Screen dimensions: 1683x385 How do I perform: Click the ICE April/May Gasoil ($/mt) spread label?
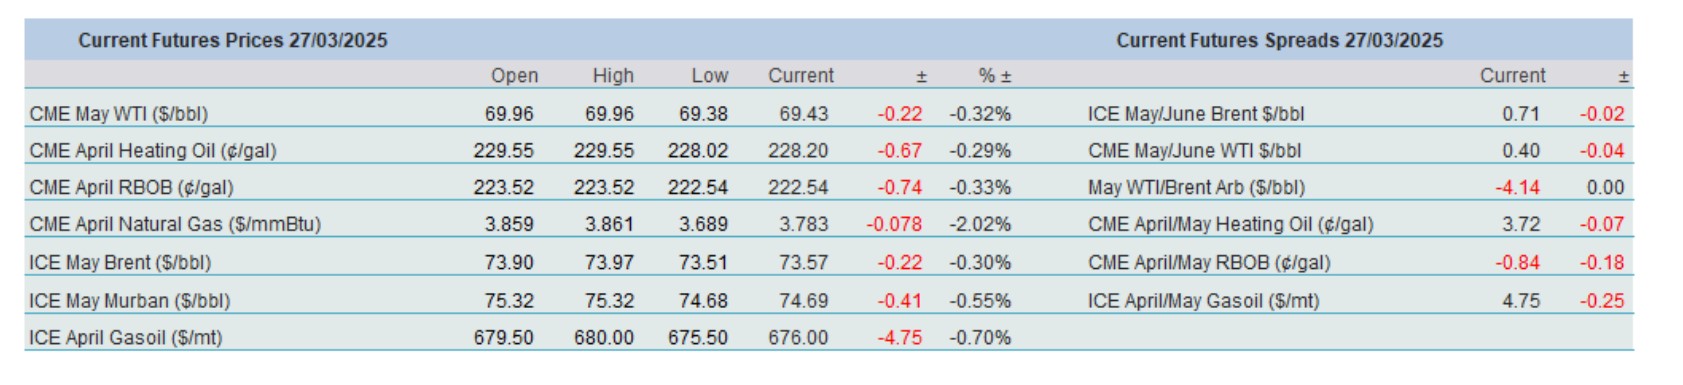(x=1203, y=301)
